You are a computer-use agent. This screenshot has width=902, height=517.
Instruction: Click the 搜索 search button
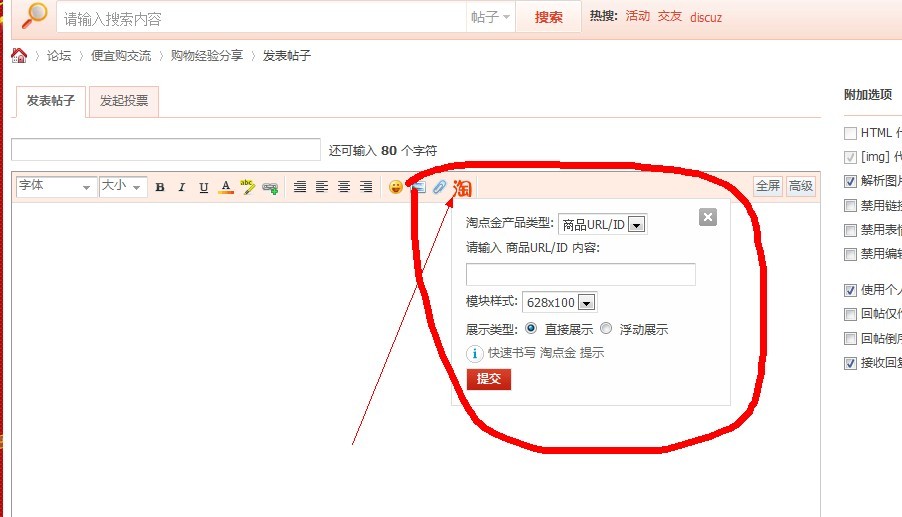[548, 17]
